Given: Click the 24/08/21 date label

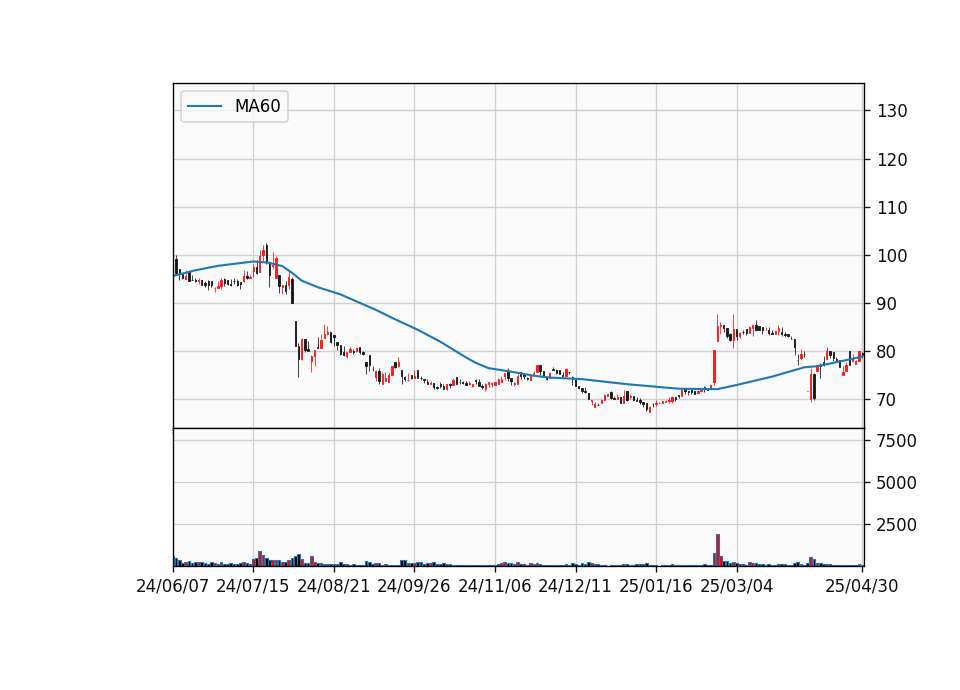Looking at the screenshot, I should [334, 586].
